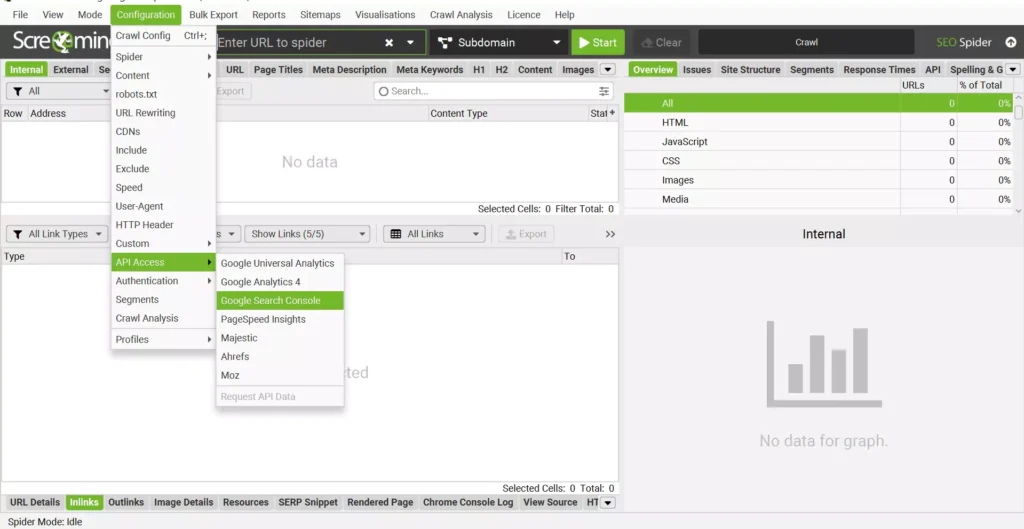Image resolution: width=1024 pixels, height=529 pixels.
Task: Switch to the Outlinks bottom tab
Action: pyautogui.click(x=126, y=502)
